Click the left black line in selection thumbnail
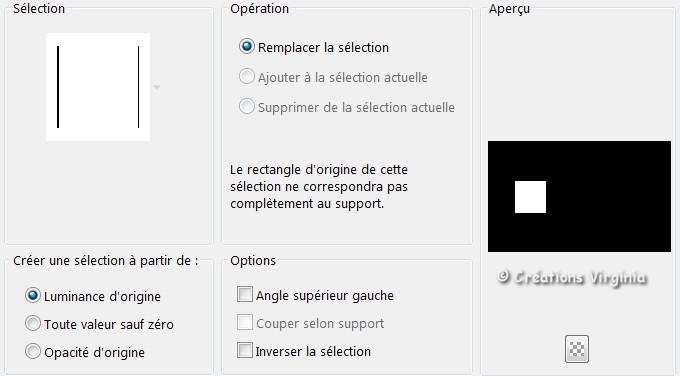 click(x=58, y=87)
